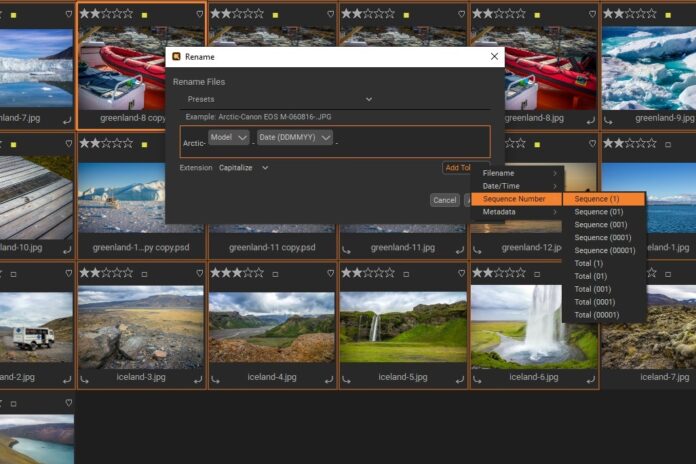Click the Add Token button
The height and width of the screenshot is (464, 696).
[457, 168]
